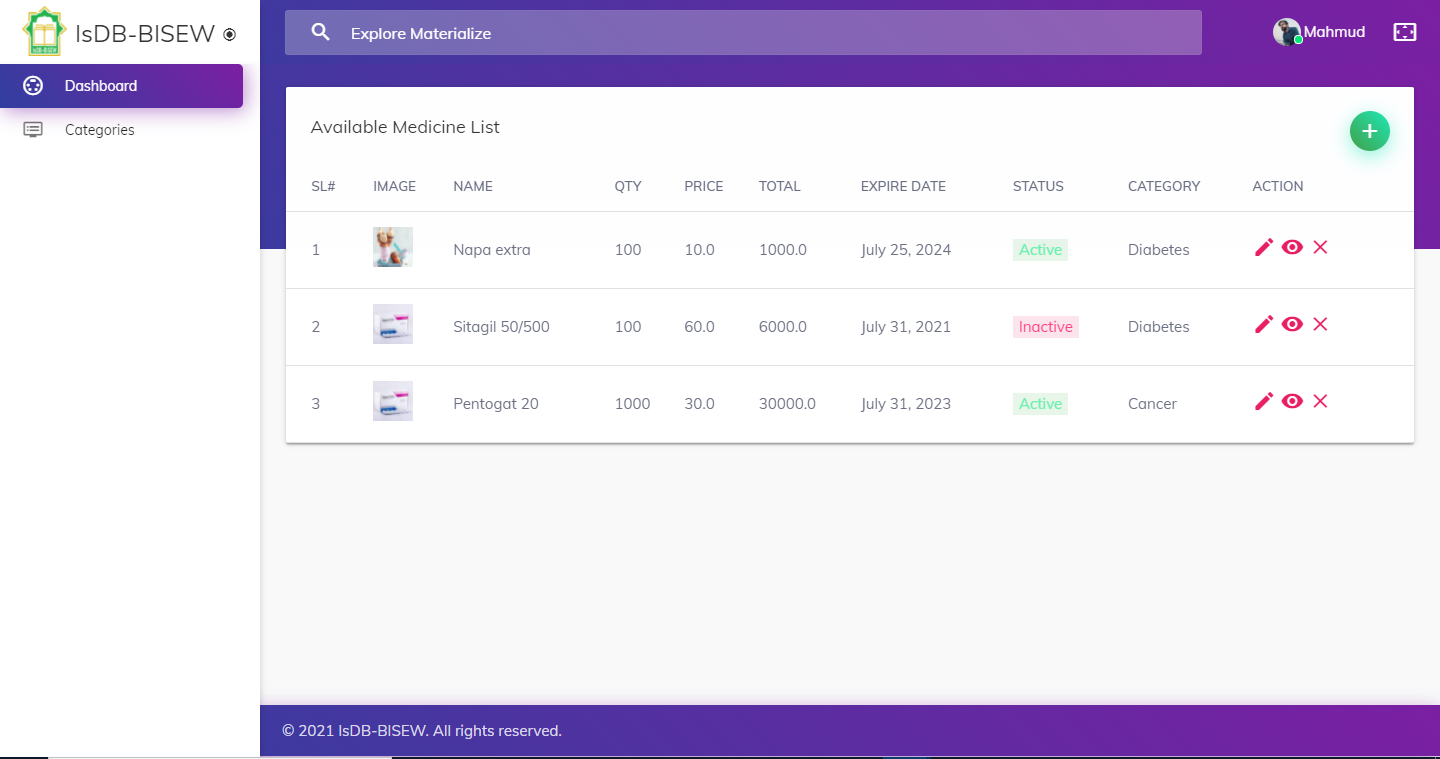Click the 30000.0 total value
This screenshot has height=759, width=1440.
point(787,404)
